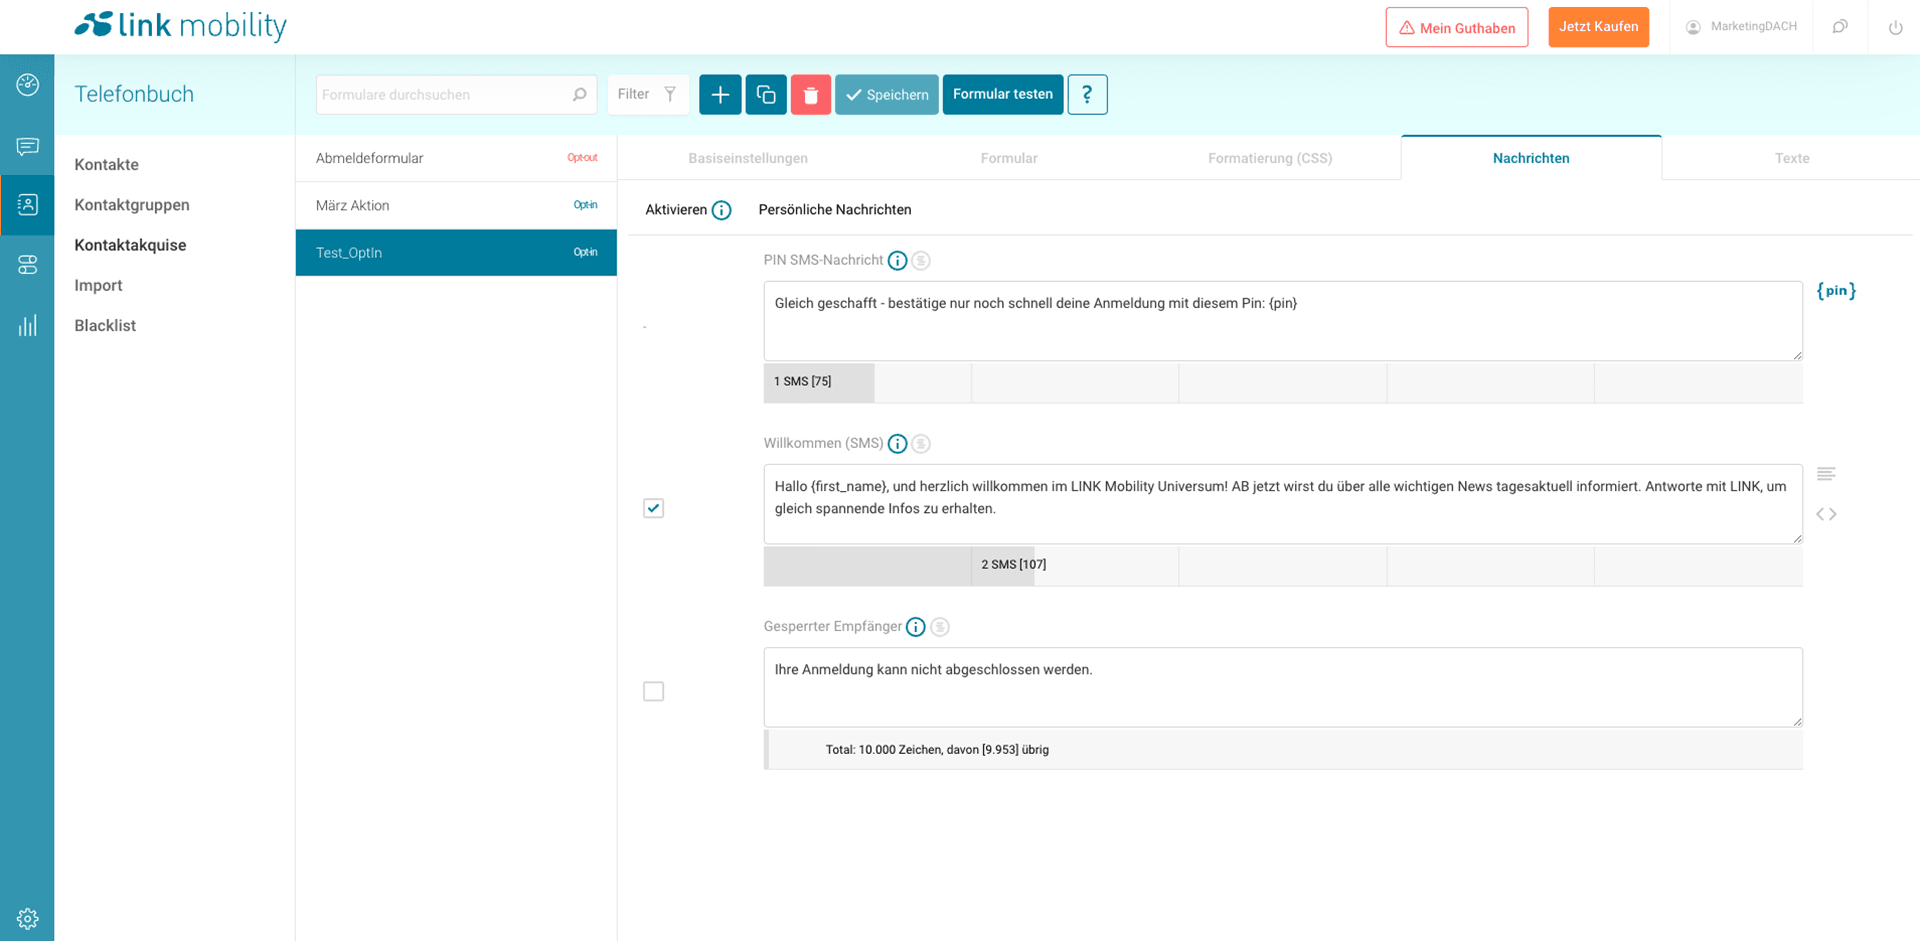Viewport: 1920px width, 941px height.
Task: Select the Test_OptIn form row
Action: pos(456,252)
